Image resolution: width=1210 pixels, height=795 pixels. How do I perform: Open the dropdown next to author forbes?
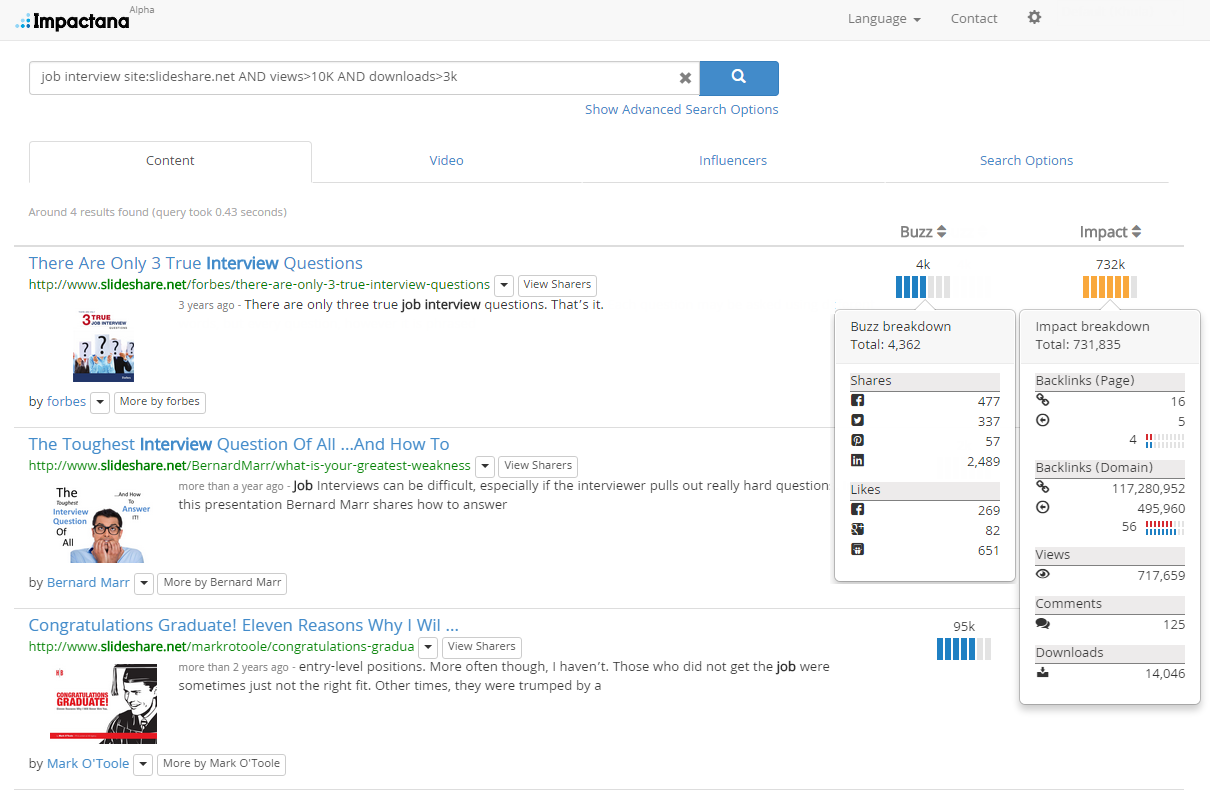pyautogui.click(x=100, y=402)
